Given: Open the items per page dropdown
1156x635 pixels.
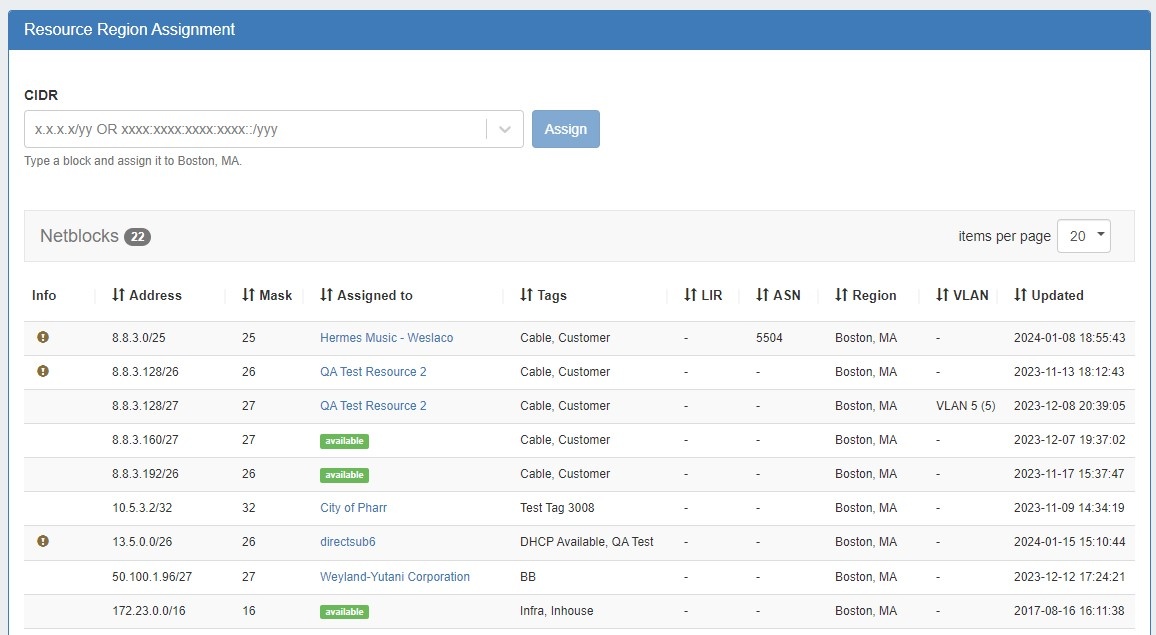Looking at the screenshot, I should coord(1083,236).
